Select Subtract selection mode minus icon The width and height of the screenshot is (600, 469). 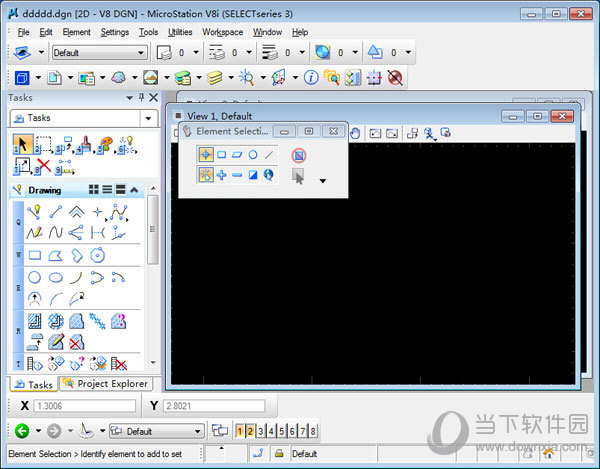click(x=237, y=175)
